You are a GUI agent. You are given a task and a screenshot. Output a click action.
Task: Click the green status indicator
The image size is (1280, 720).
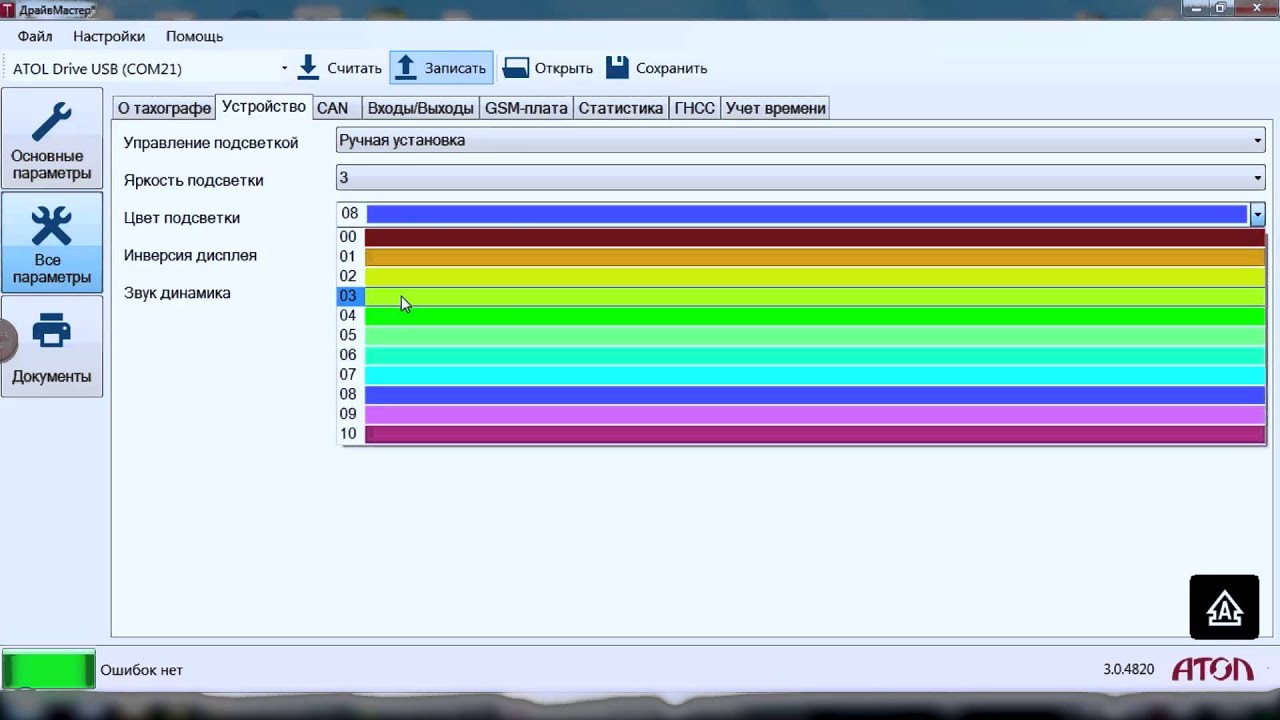coord(48,669)
